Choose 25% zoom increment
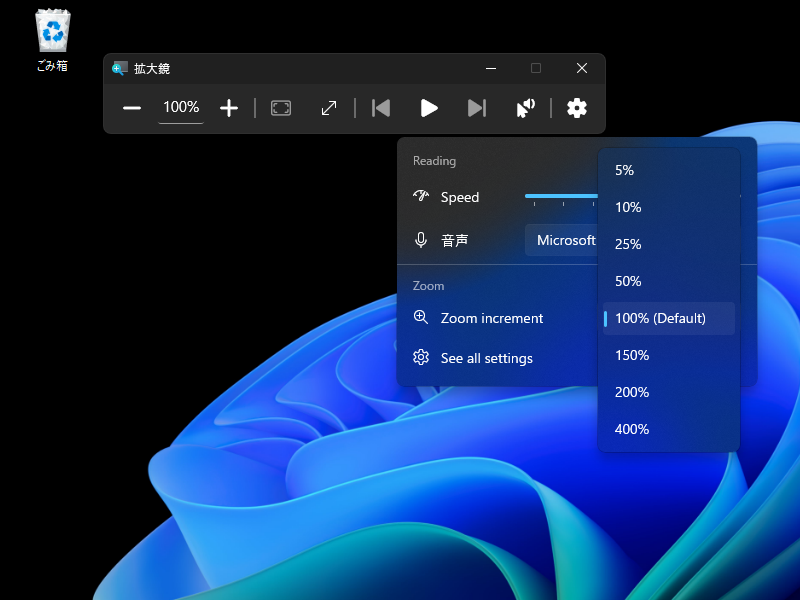Viewport: 800px width, 600px height. tap(668, 244)
